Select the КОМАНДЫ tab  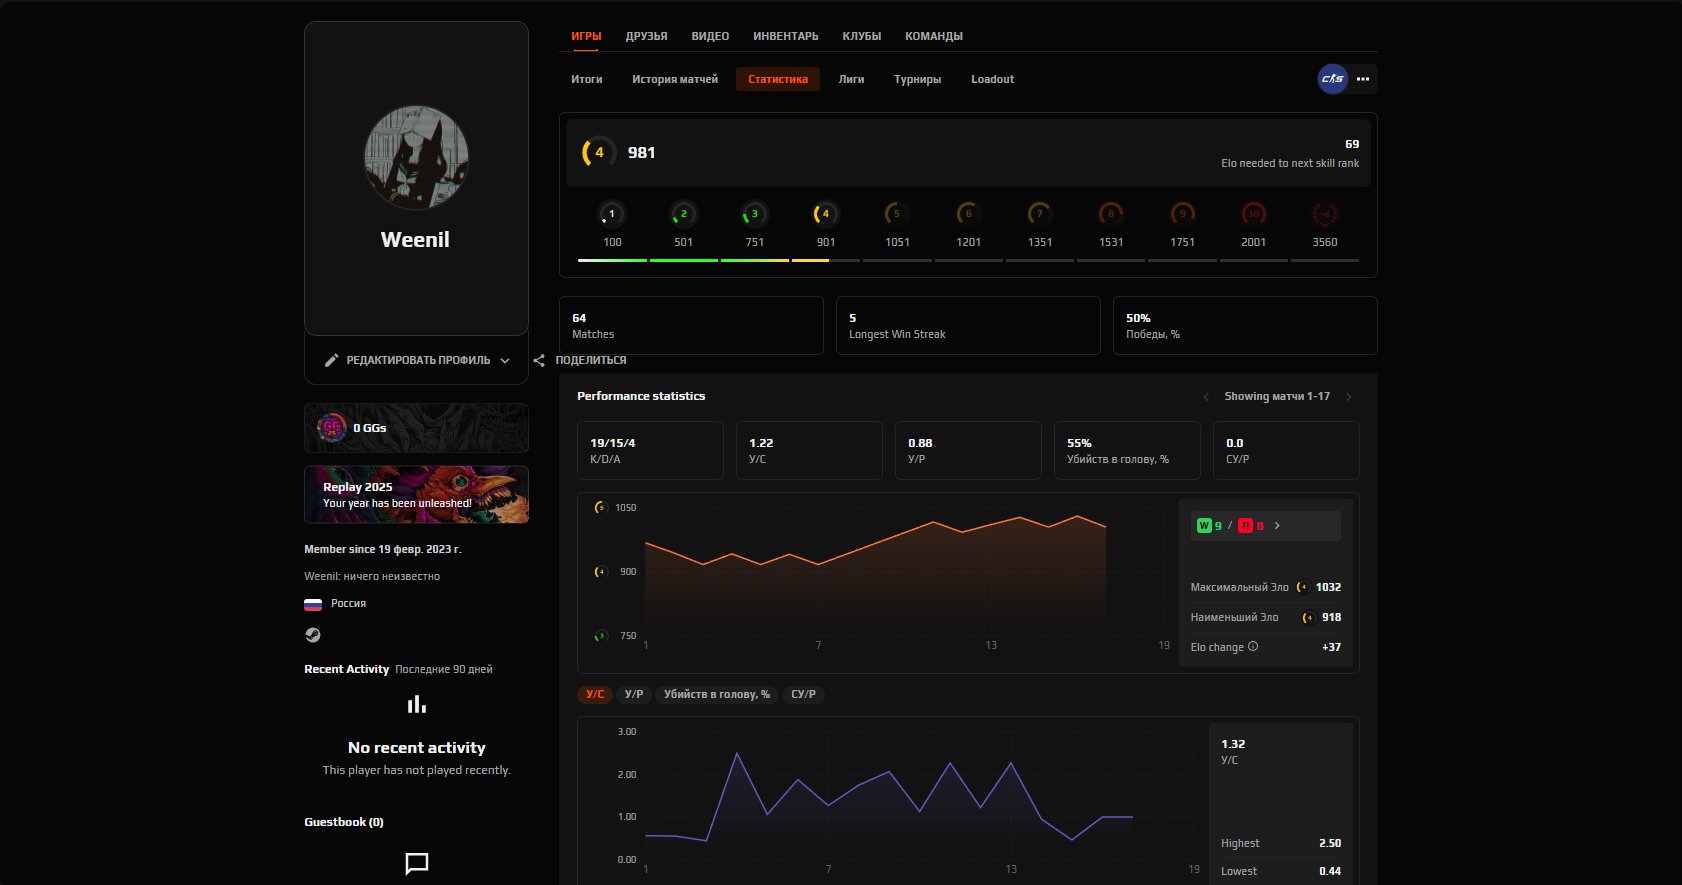tap(934, 36)
